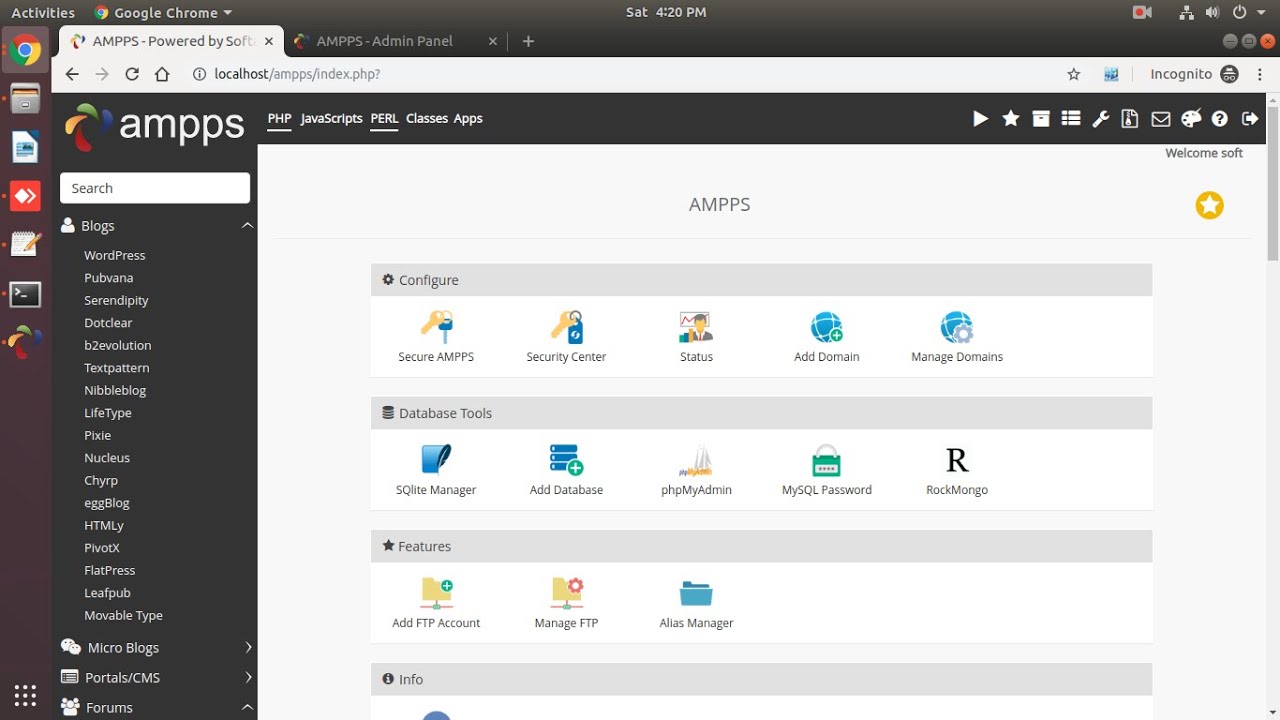Select the Classes tab
This screenshot has height=720, width=1280.
pos(427,118)
